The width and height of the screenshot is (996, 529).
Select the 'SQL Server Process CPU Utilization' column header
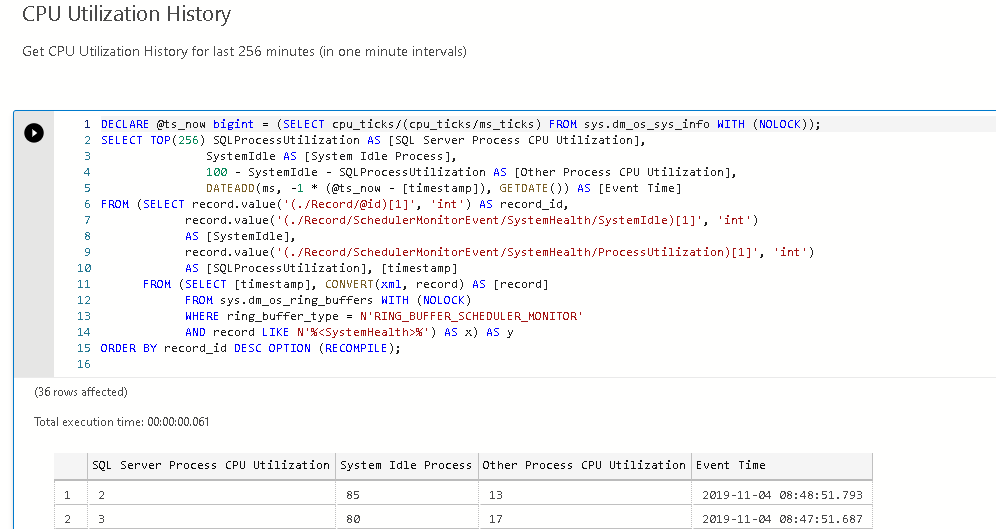click(210, 465)
